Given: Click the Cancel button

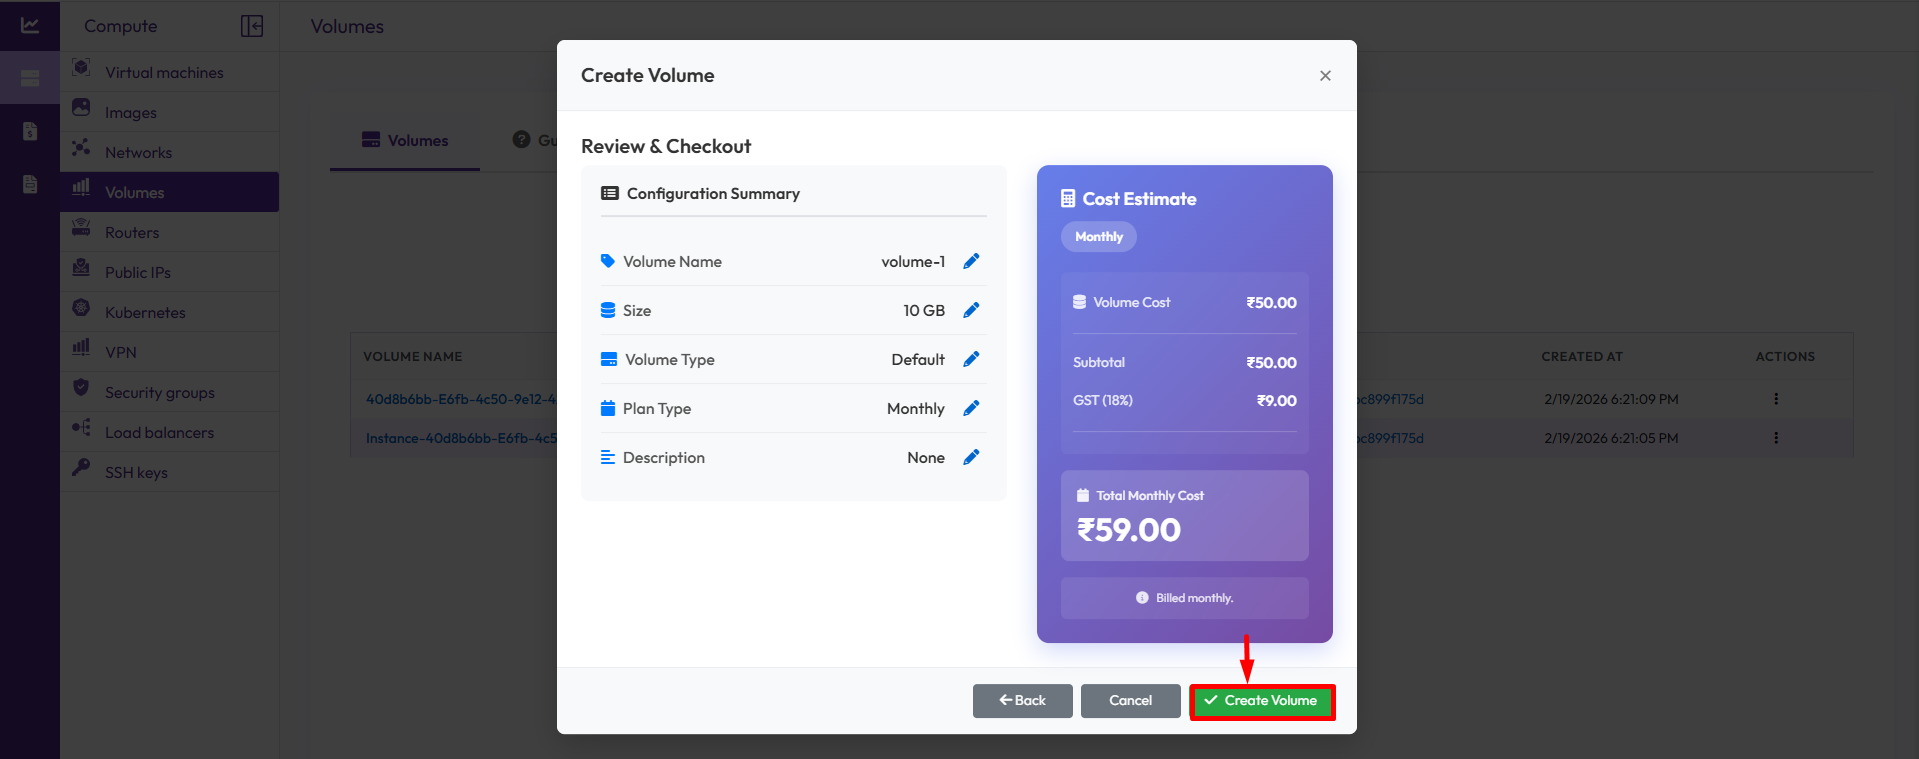Looking at the screenshot, I should [1130, 701].
